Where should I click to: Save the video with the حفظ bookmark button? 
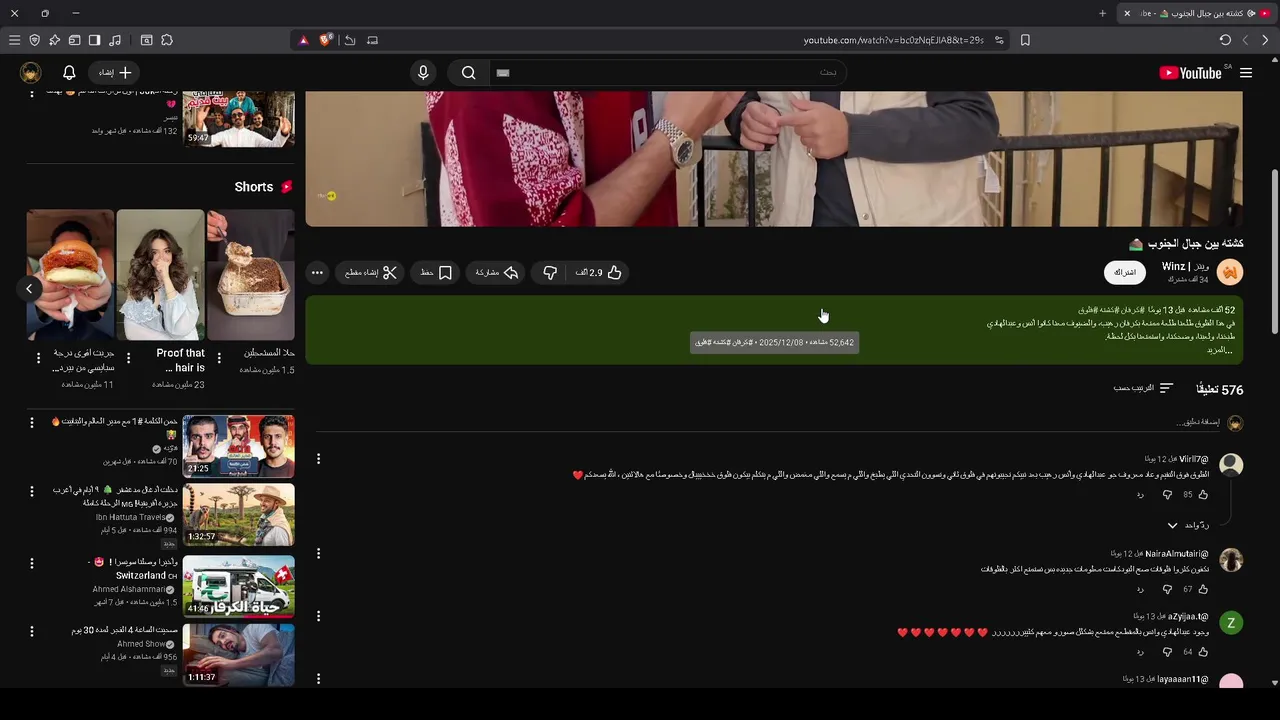tap(436, 273)
